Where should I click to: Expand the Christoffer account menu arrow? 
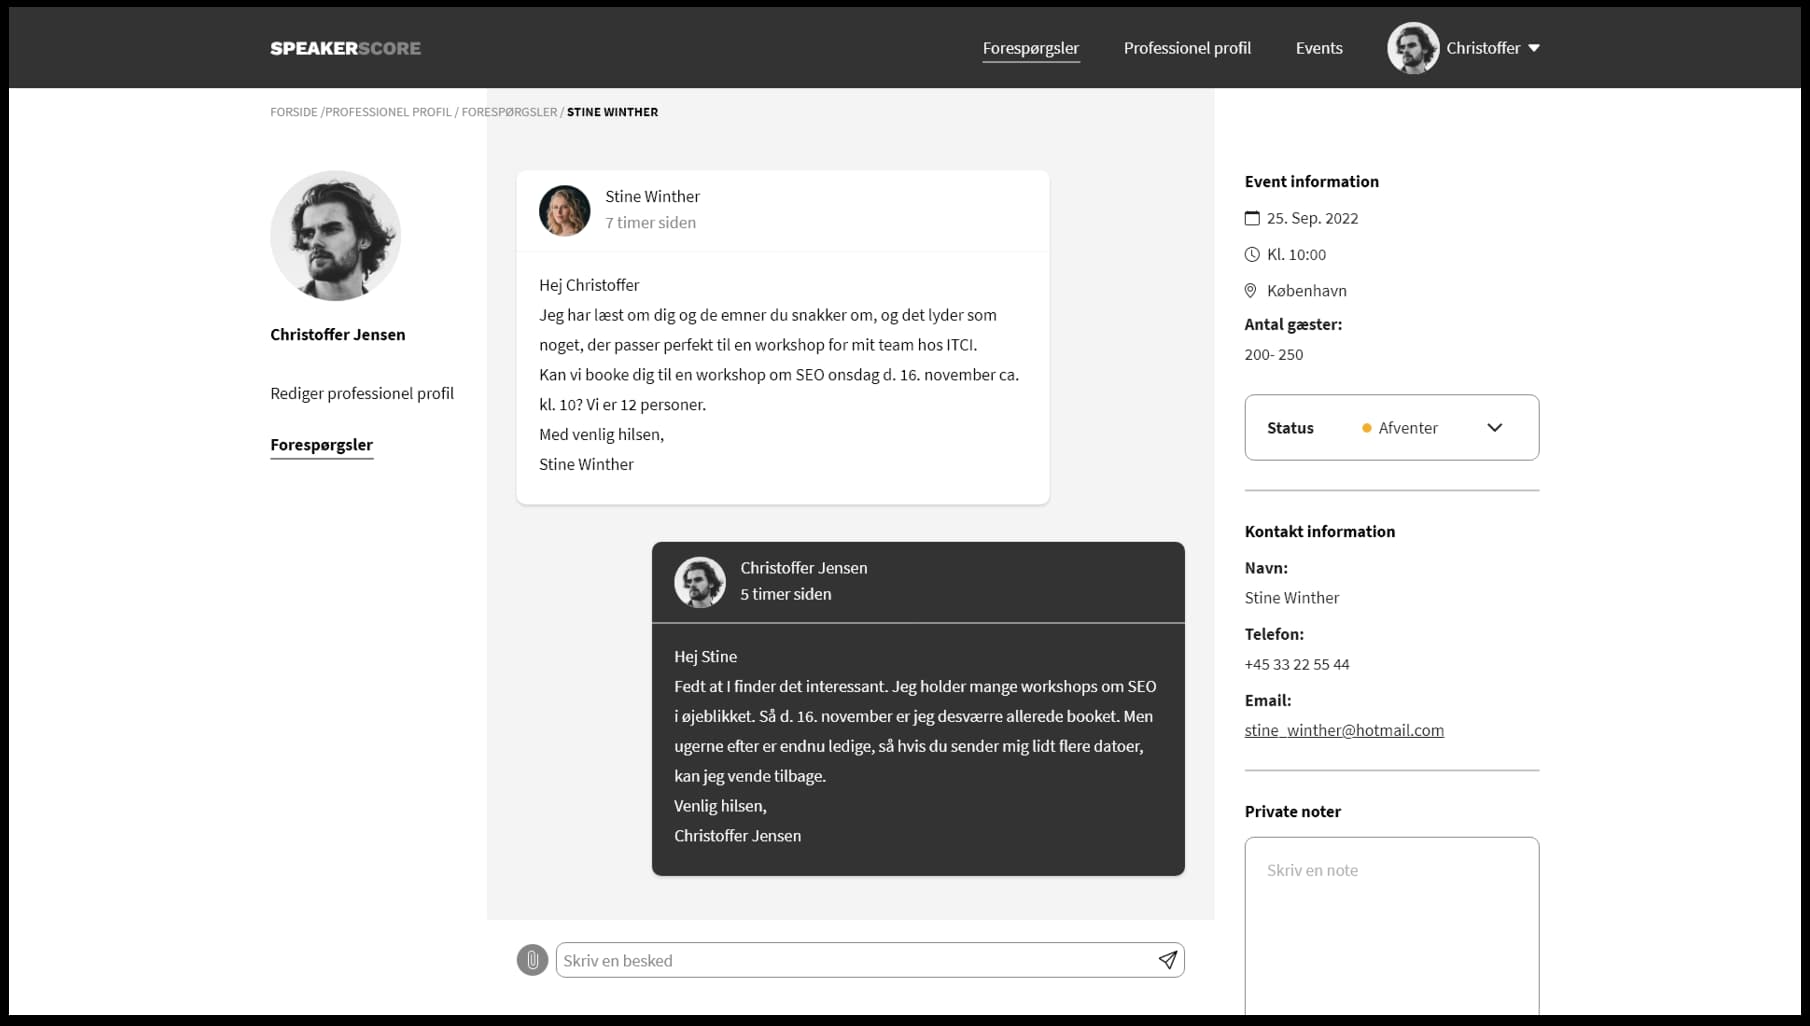click(1534, 47)
